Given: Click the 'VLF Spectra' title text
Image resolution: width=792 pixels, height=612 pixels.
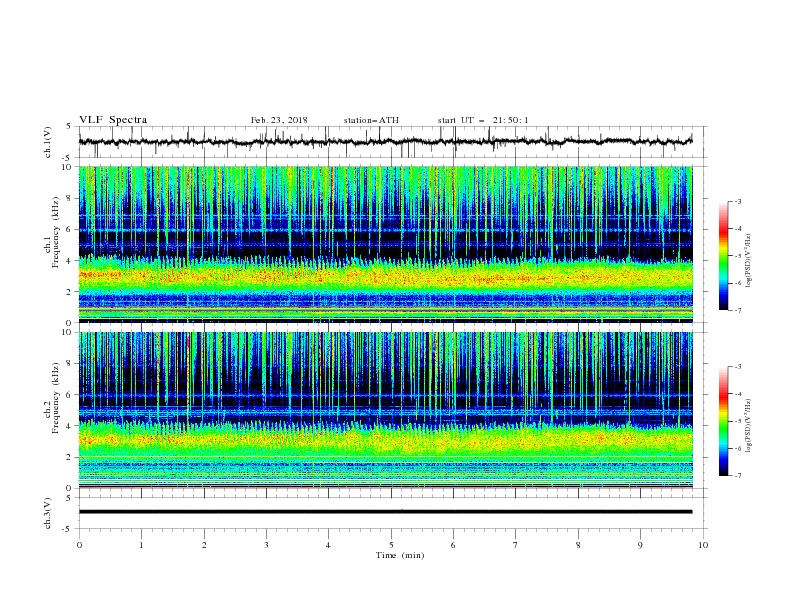Looking at the screenshot, I should tap(113, 120).
